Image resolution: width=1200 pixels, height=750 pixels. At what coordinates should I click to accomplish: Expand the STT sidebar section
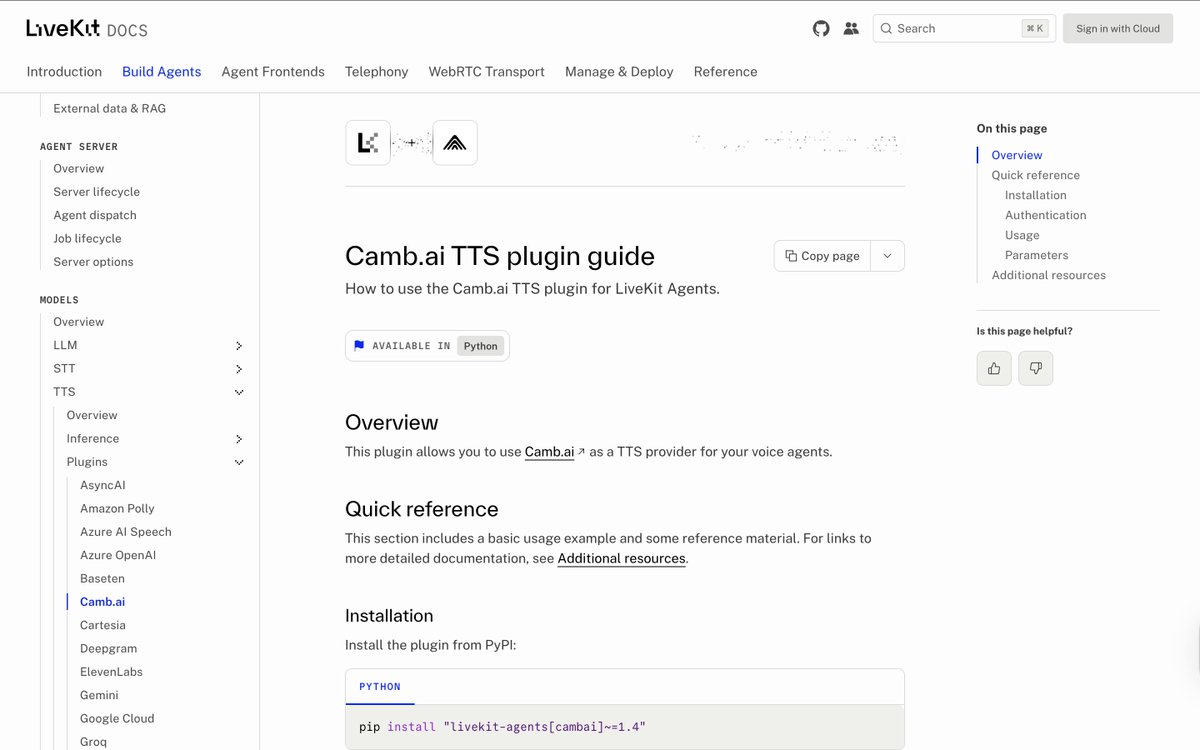pyautogui.click(x=239, y=369)
